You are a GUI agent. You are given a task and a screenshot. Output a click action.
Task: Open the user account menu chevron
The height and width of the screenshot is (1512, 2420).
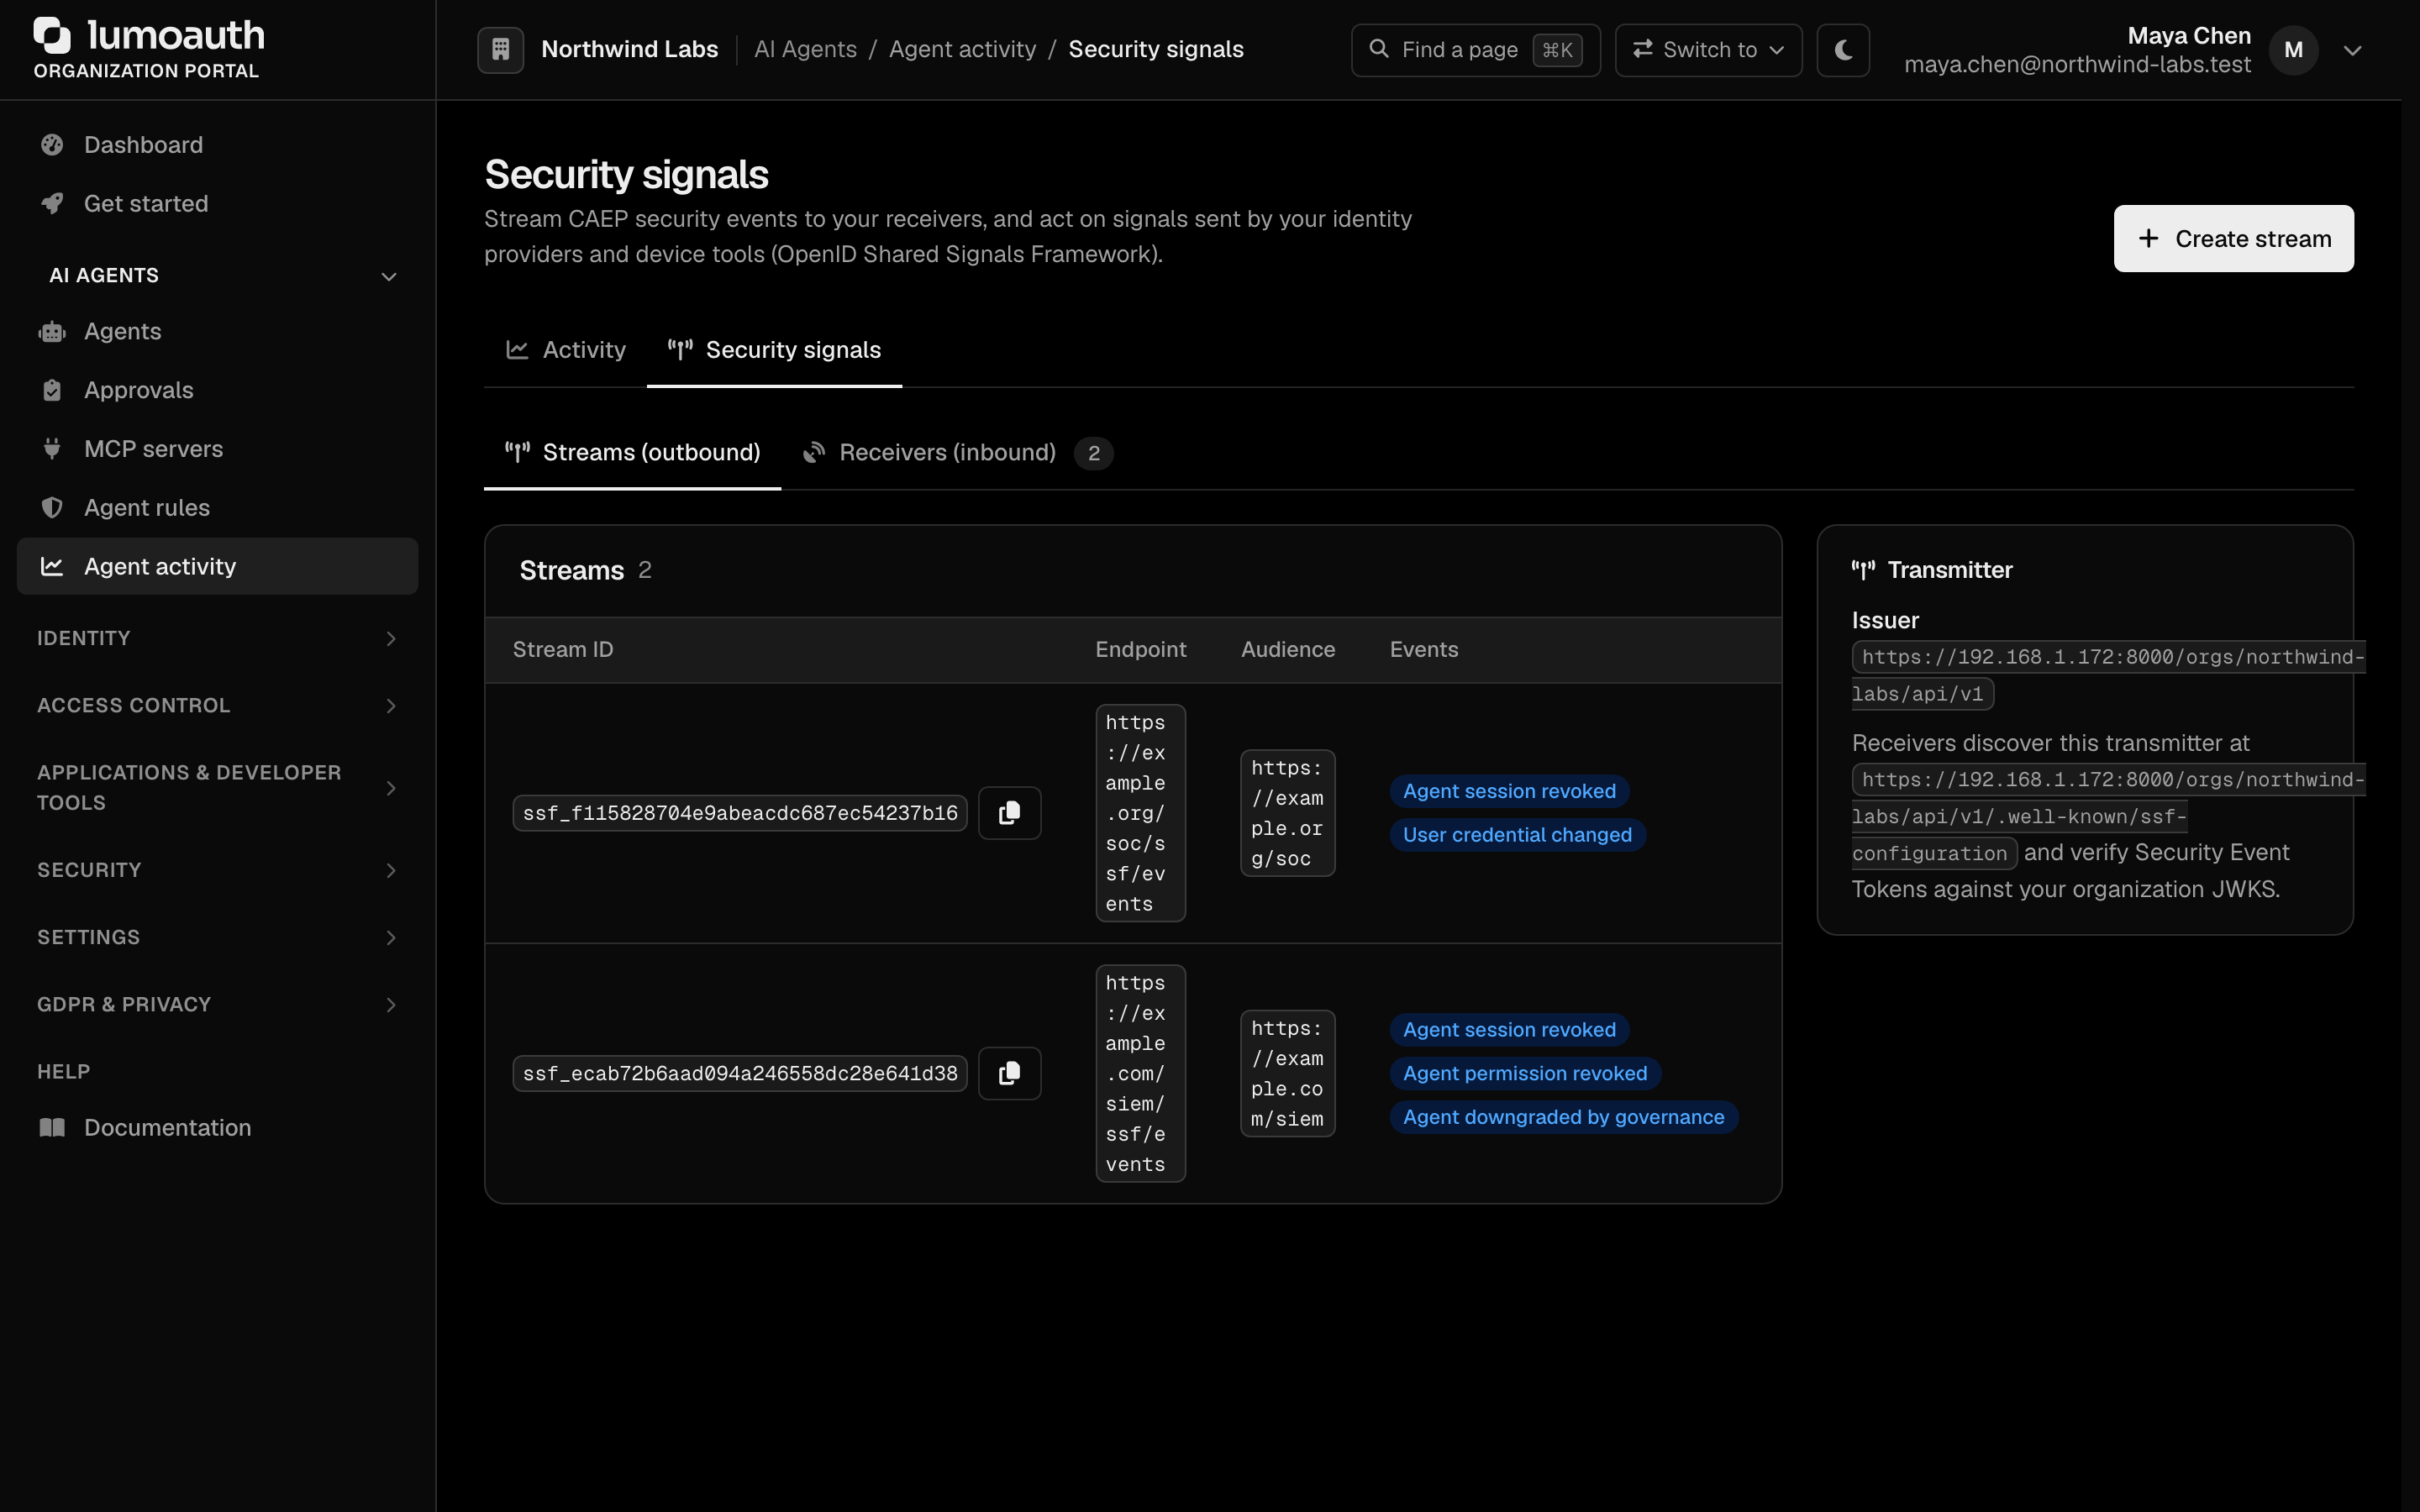click(2352, 50)
